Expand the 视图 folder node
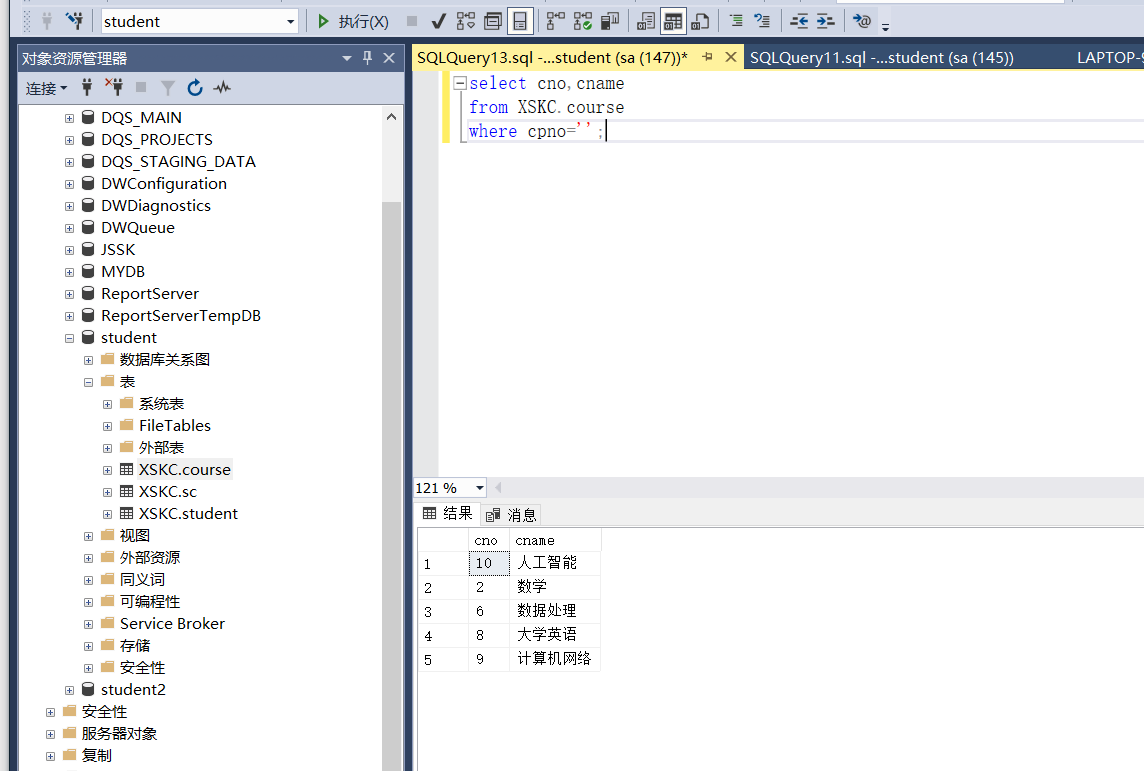 [x=88, y=536]
